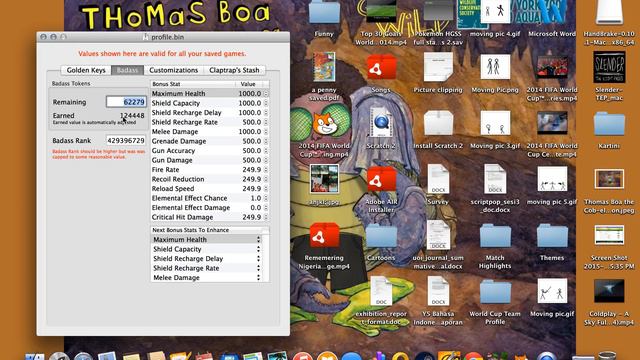This screenshot has height=360, width=640.
Task: Open the Claptrap's Stash tab
Action: click(234, 70)
